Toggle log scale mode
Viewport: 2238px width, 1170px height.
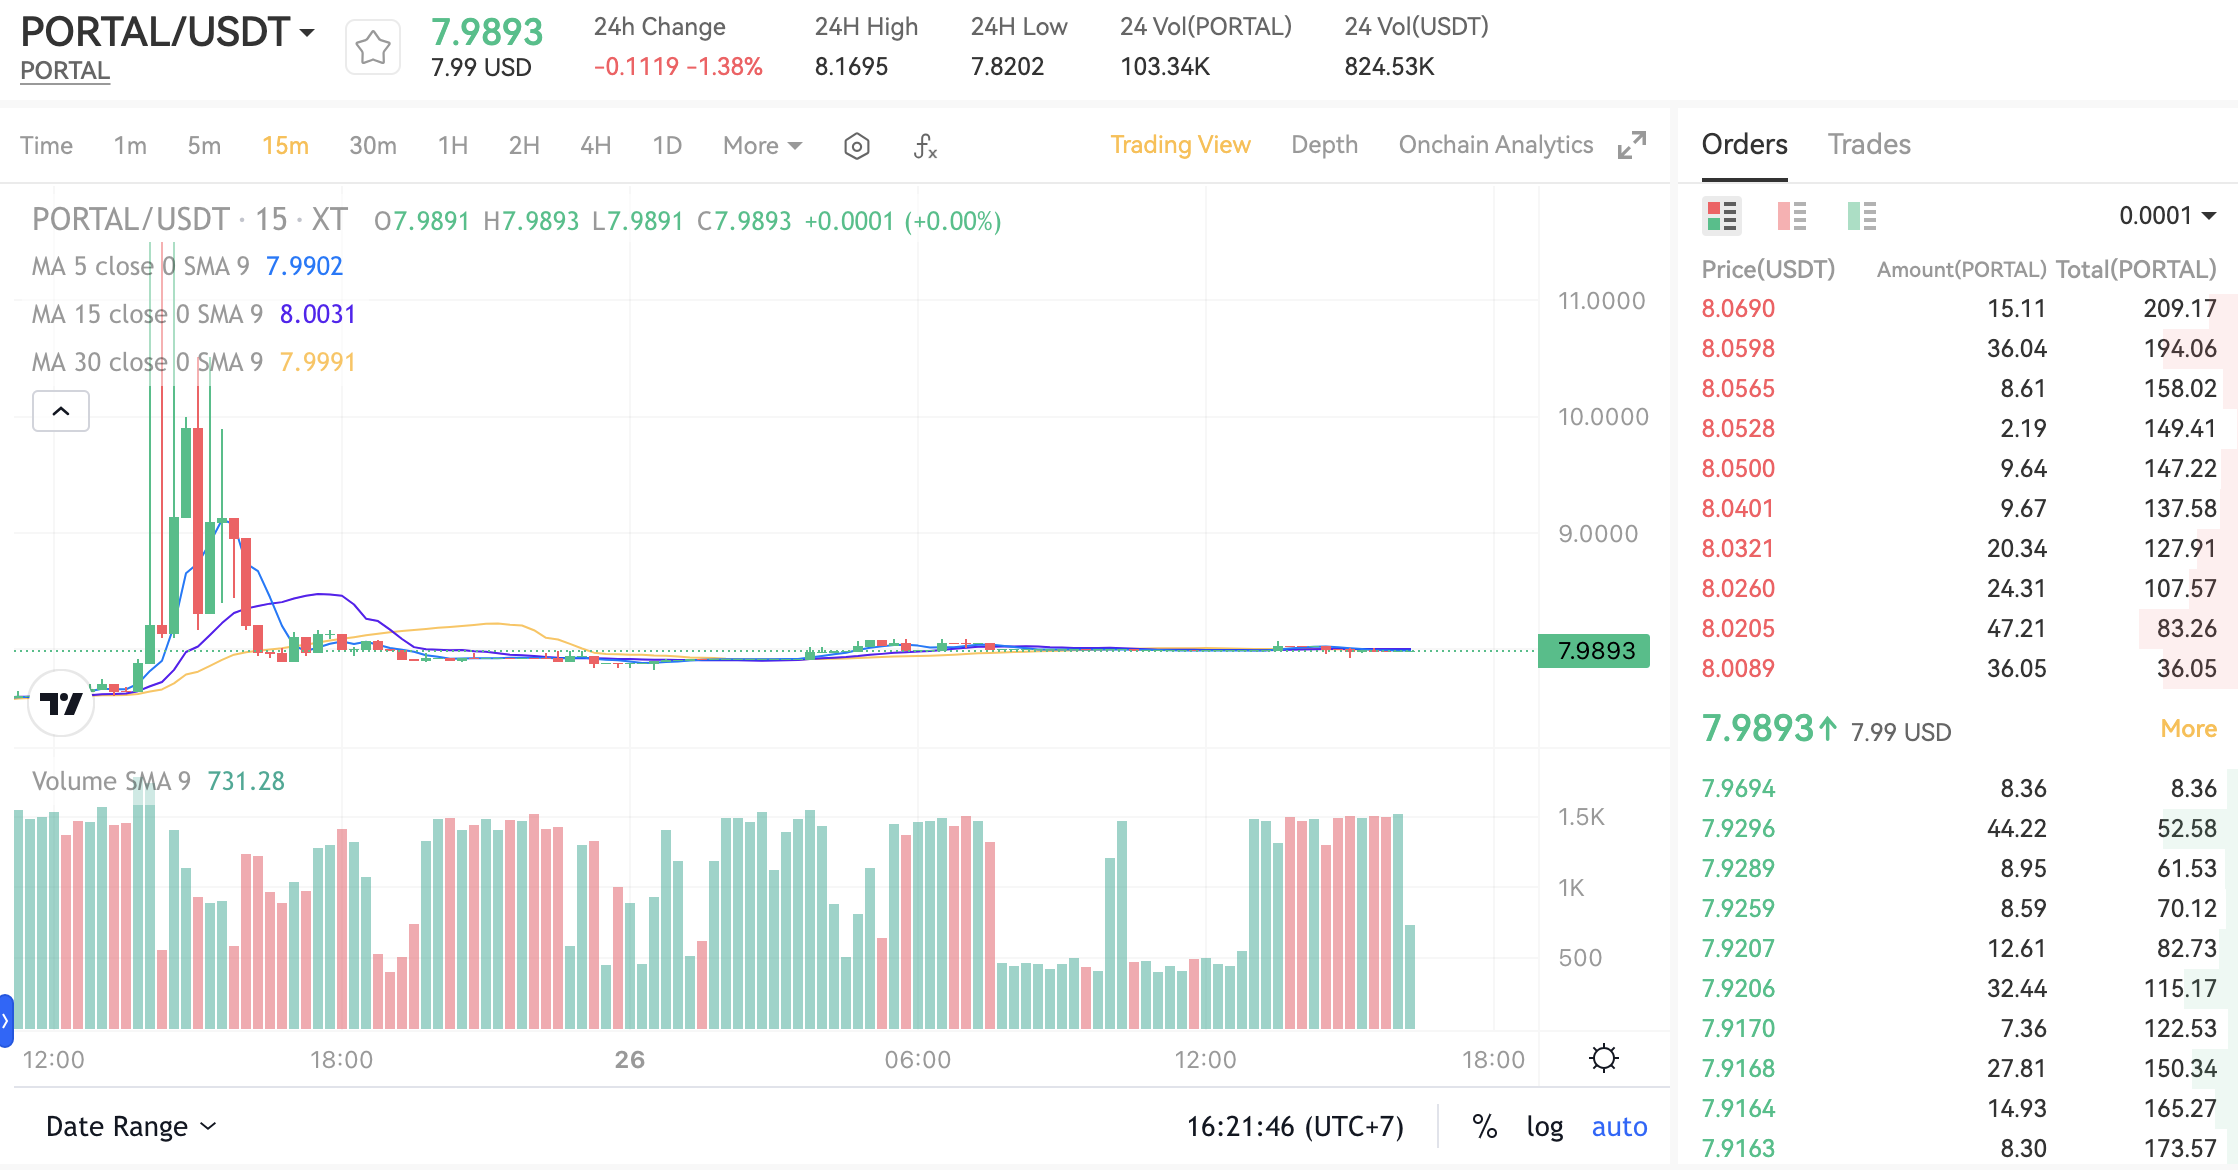pyautogui.click(x=1544, y=1127)
